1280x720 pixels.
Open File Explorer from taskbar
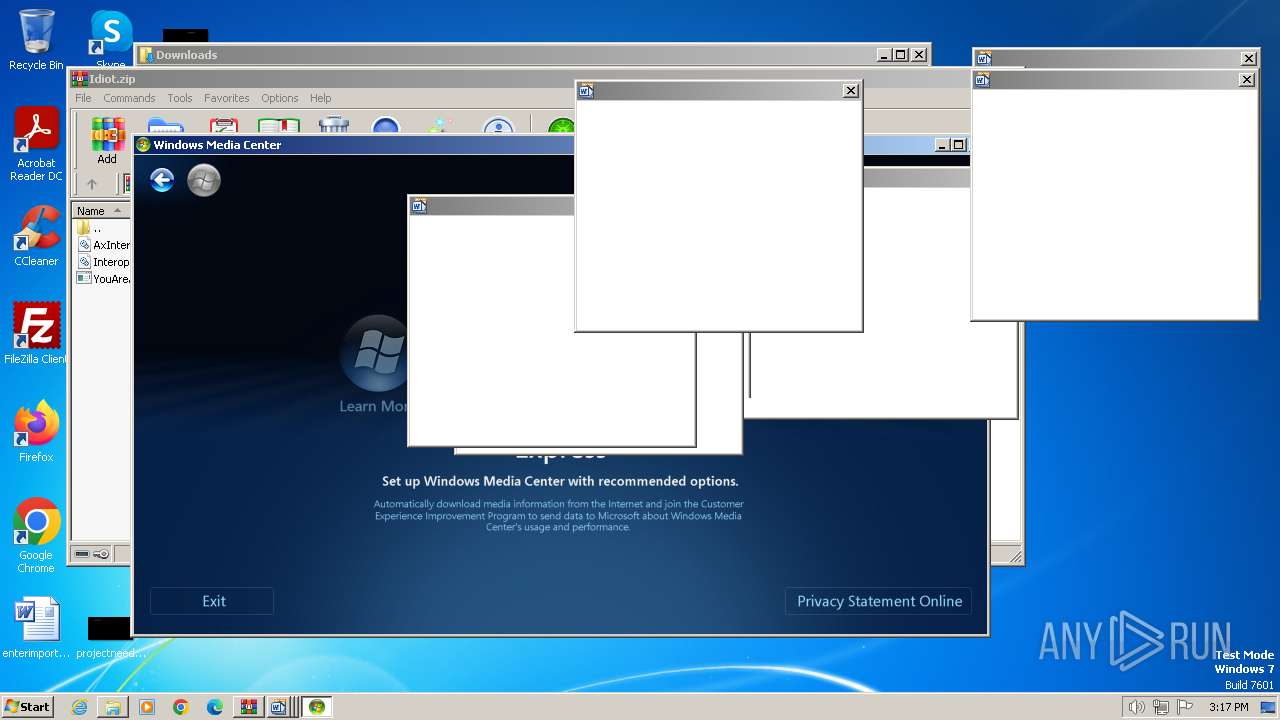(113, 707)
